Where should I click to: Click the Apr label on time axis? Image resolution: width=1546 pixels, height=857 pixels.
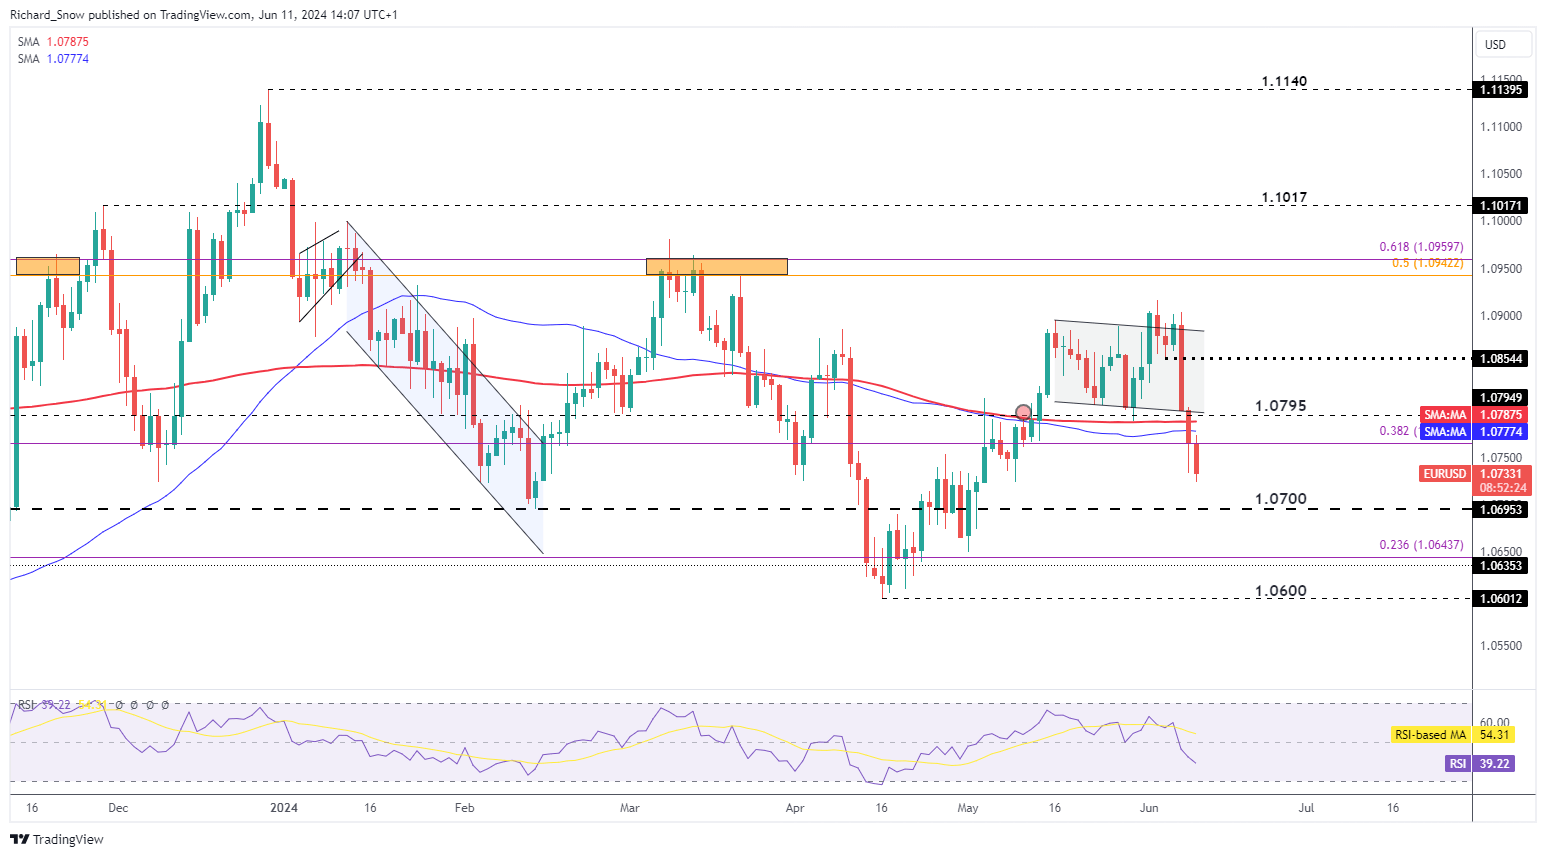[795, 808]
